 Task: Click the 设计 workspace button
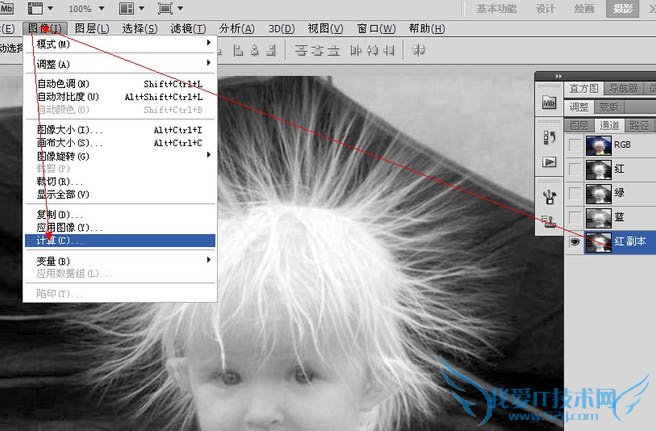click(x=545, y=9)
